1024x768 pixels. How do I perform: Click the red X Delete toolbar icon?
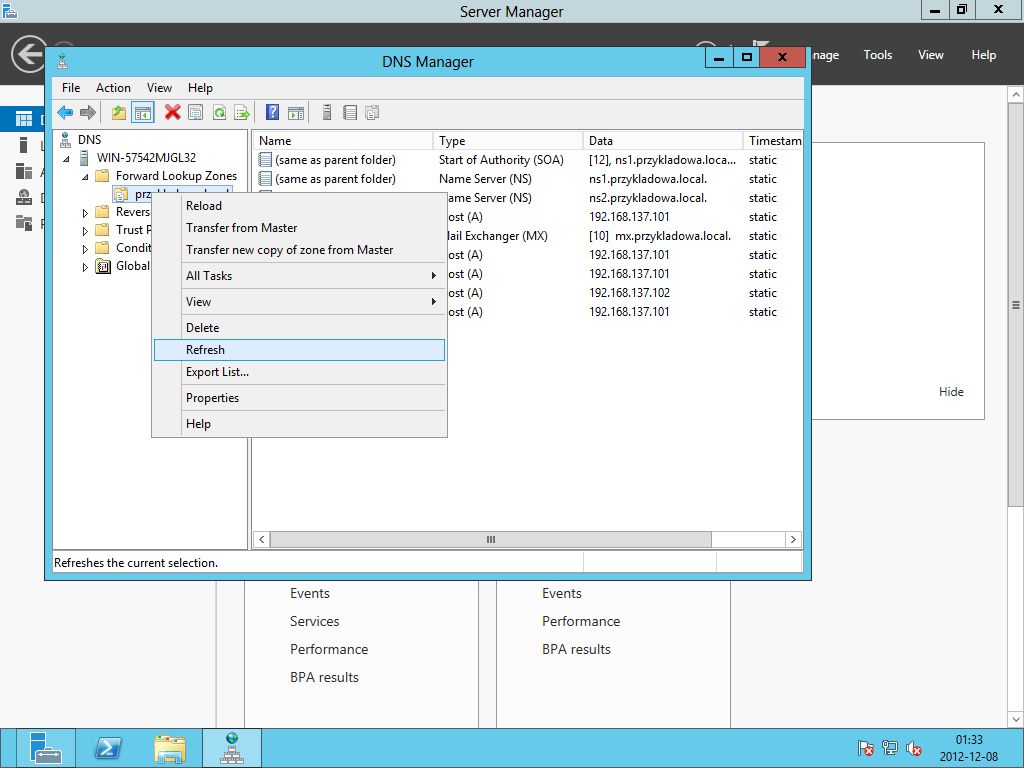[172, 113]
